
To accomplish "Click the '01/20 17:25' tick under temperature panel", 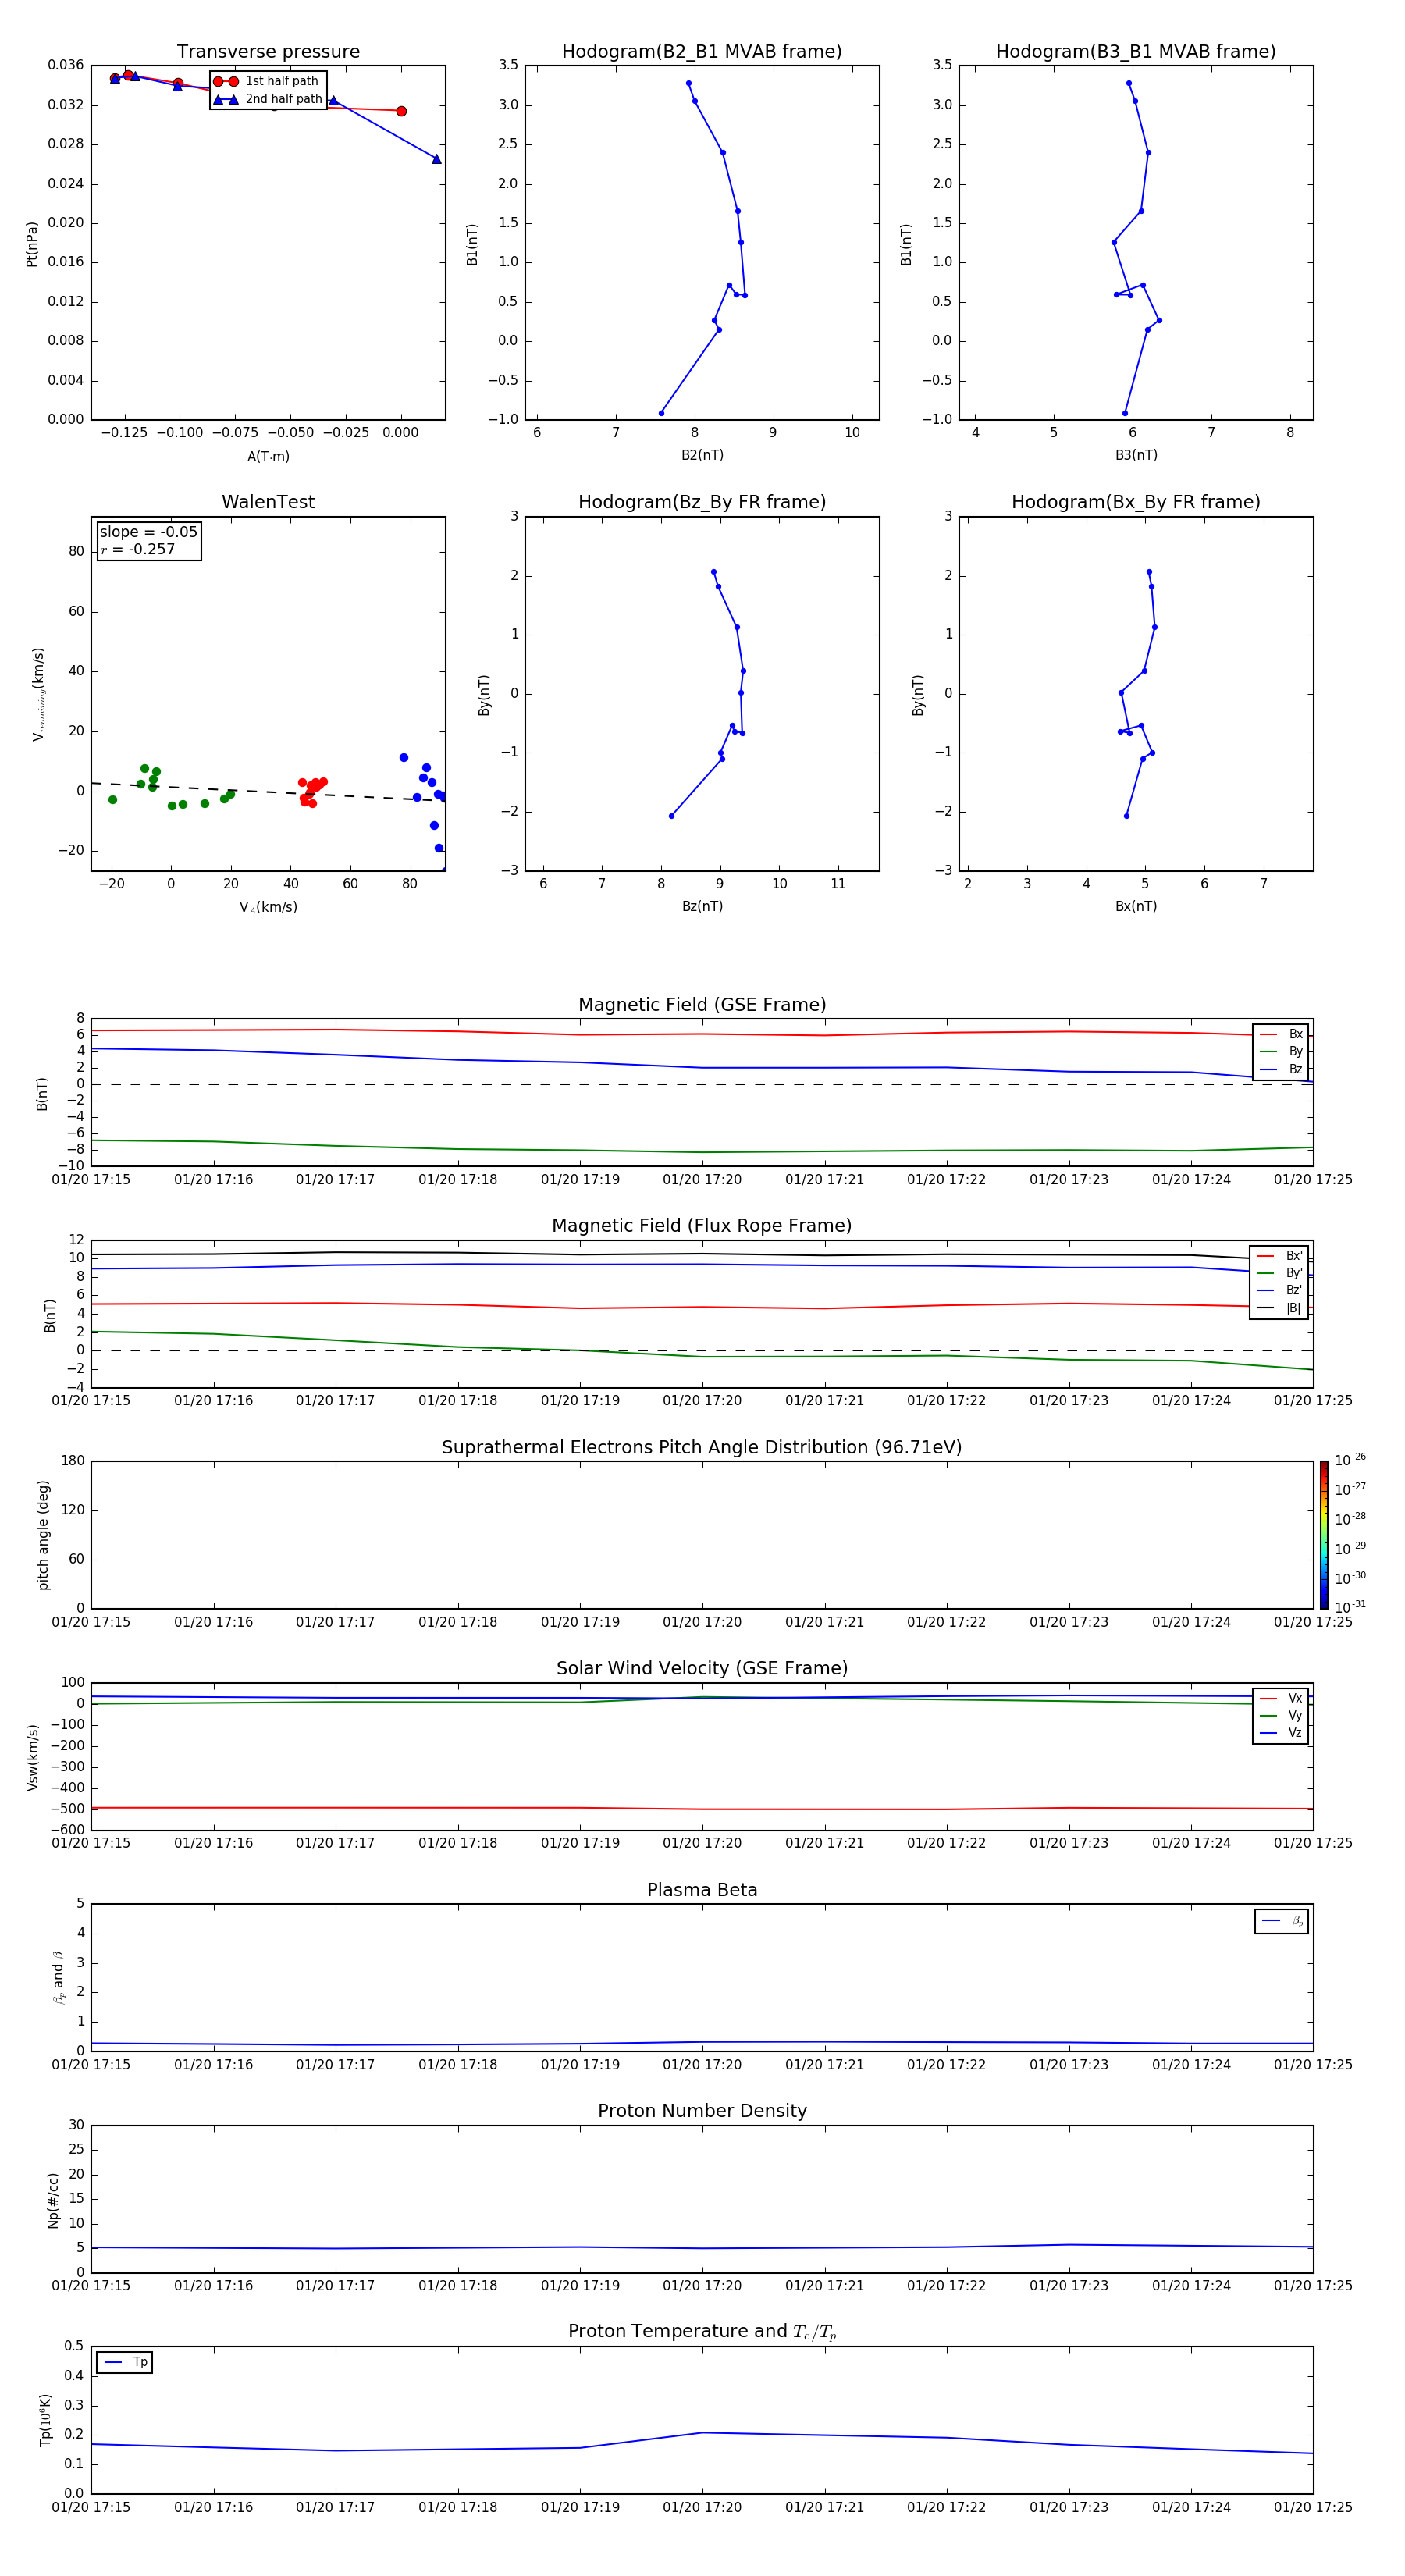I will point(1313,2508).
